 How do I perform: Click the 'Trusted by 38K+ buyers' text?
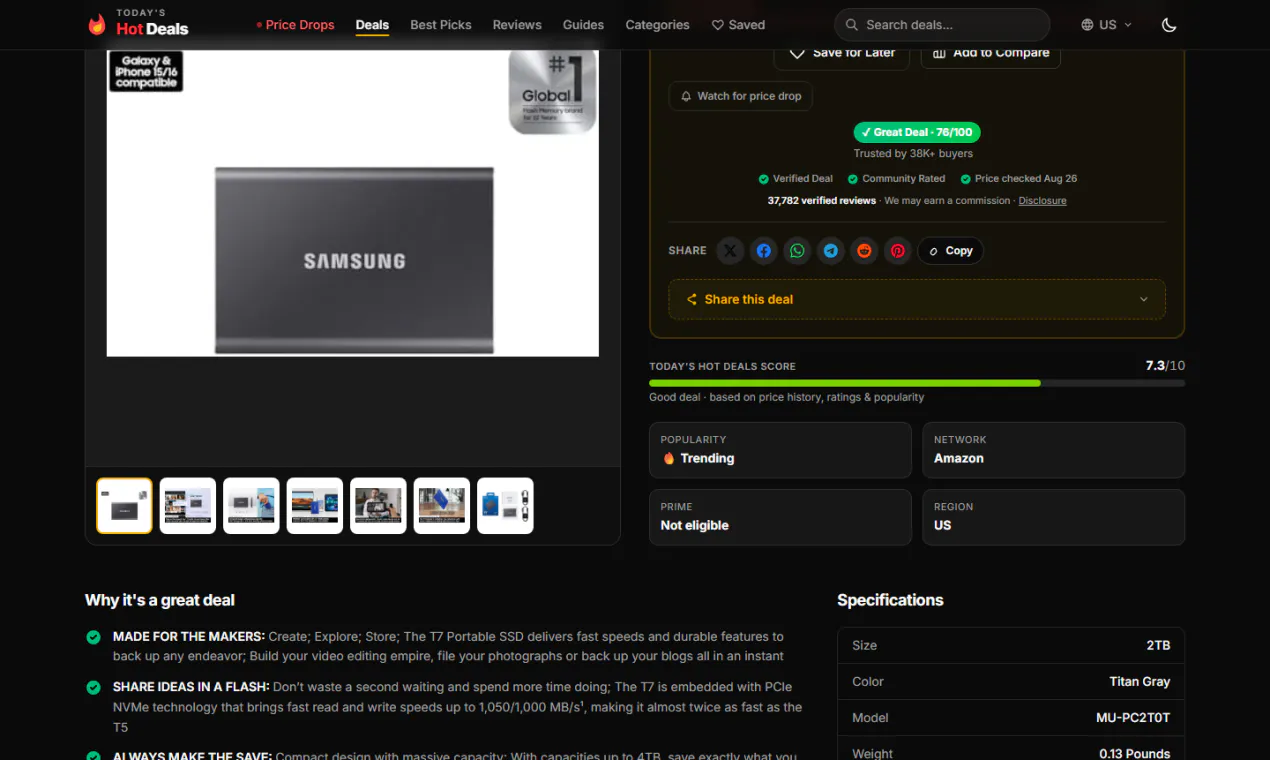point(913,154)
